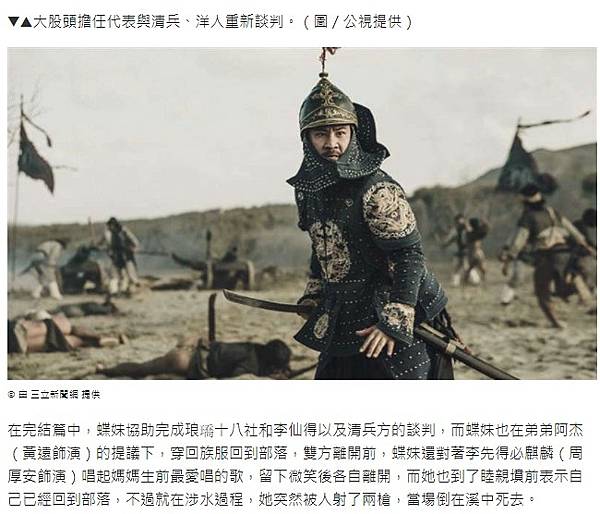Open the Qing general battlefield photo

tap(302, 214)
